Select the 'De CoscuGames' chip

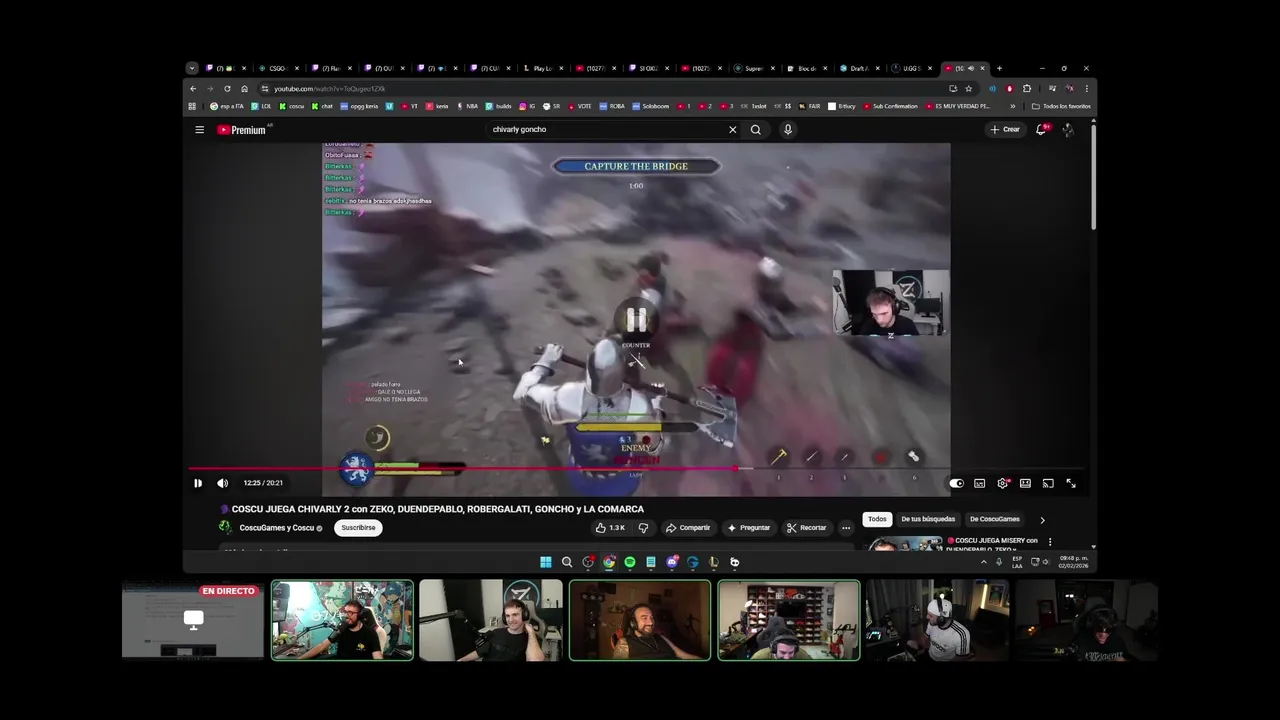[995, 519]
